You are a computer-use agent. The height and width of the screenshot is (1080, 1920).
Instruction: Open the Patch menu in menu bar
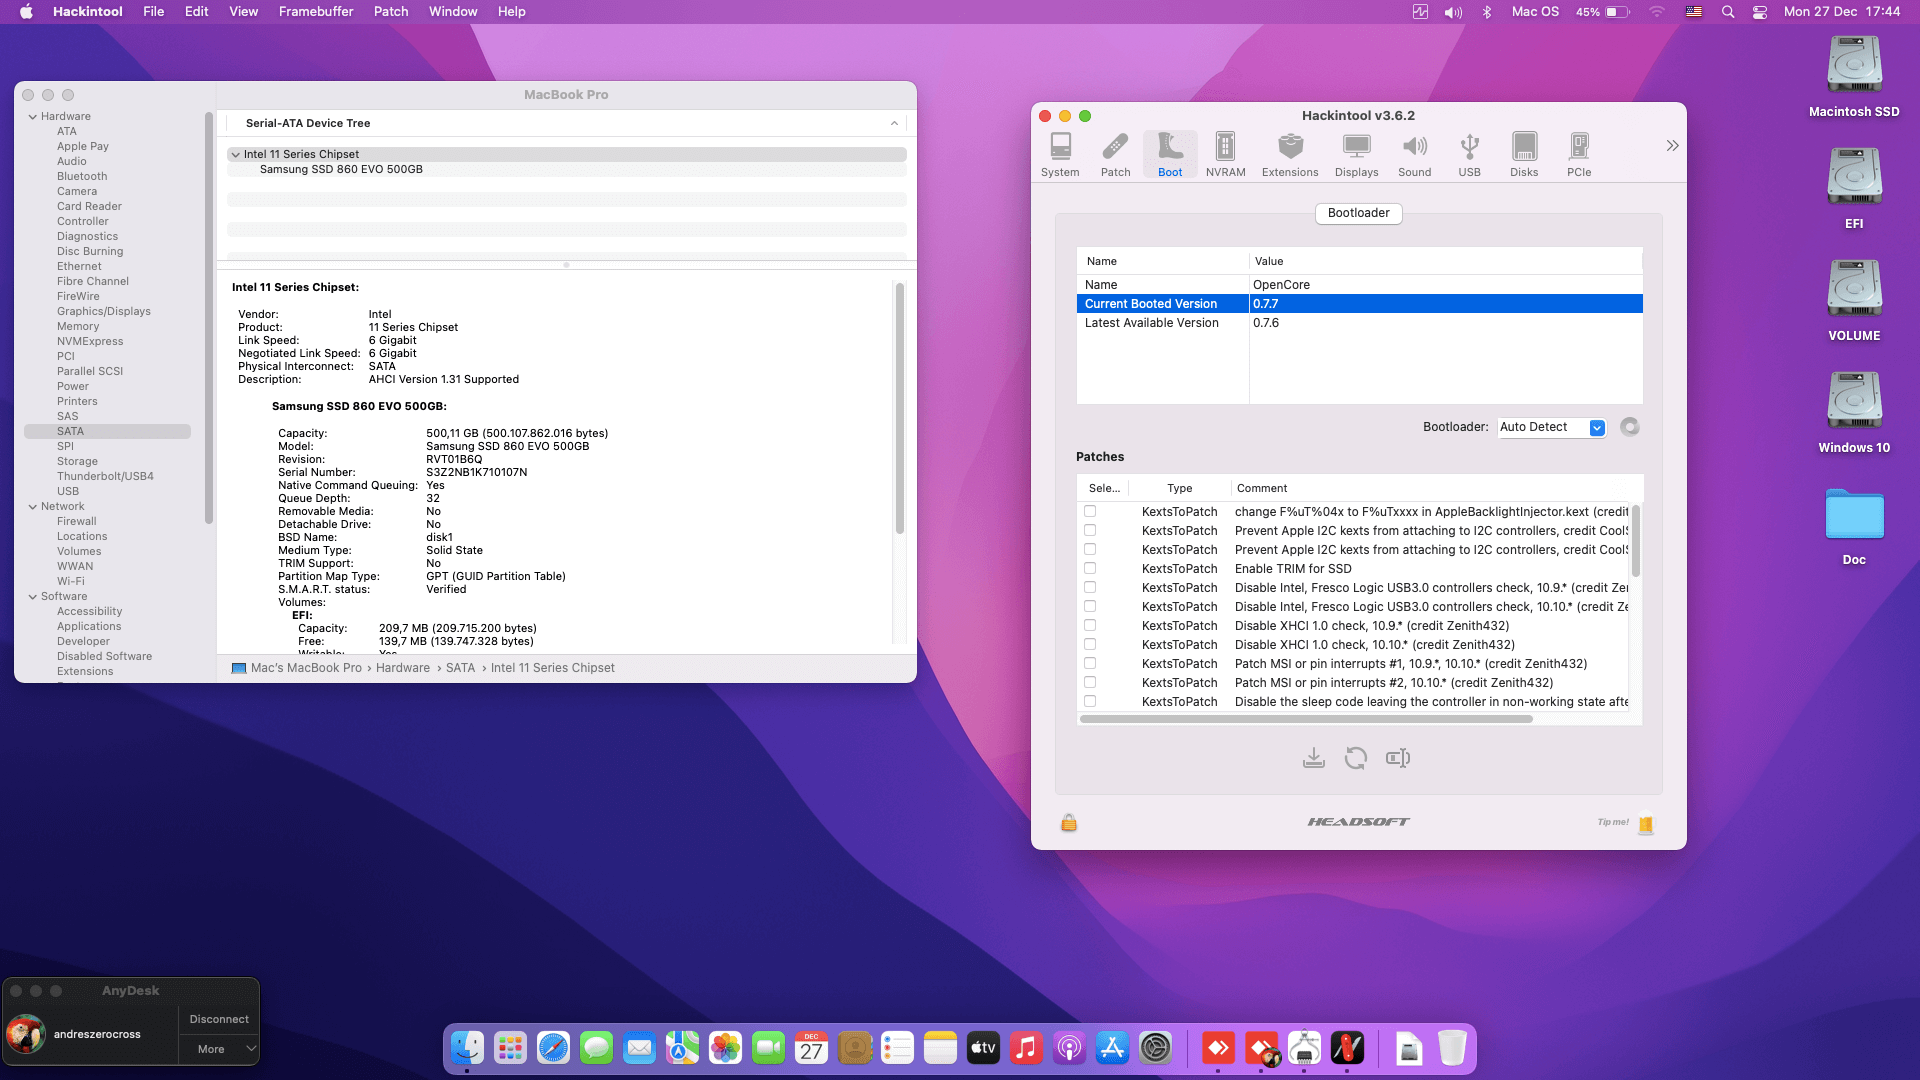[x=391, y=12]
